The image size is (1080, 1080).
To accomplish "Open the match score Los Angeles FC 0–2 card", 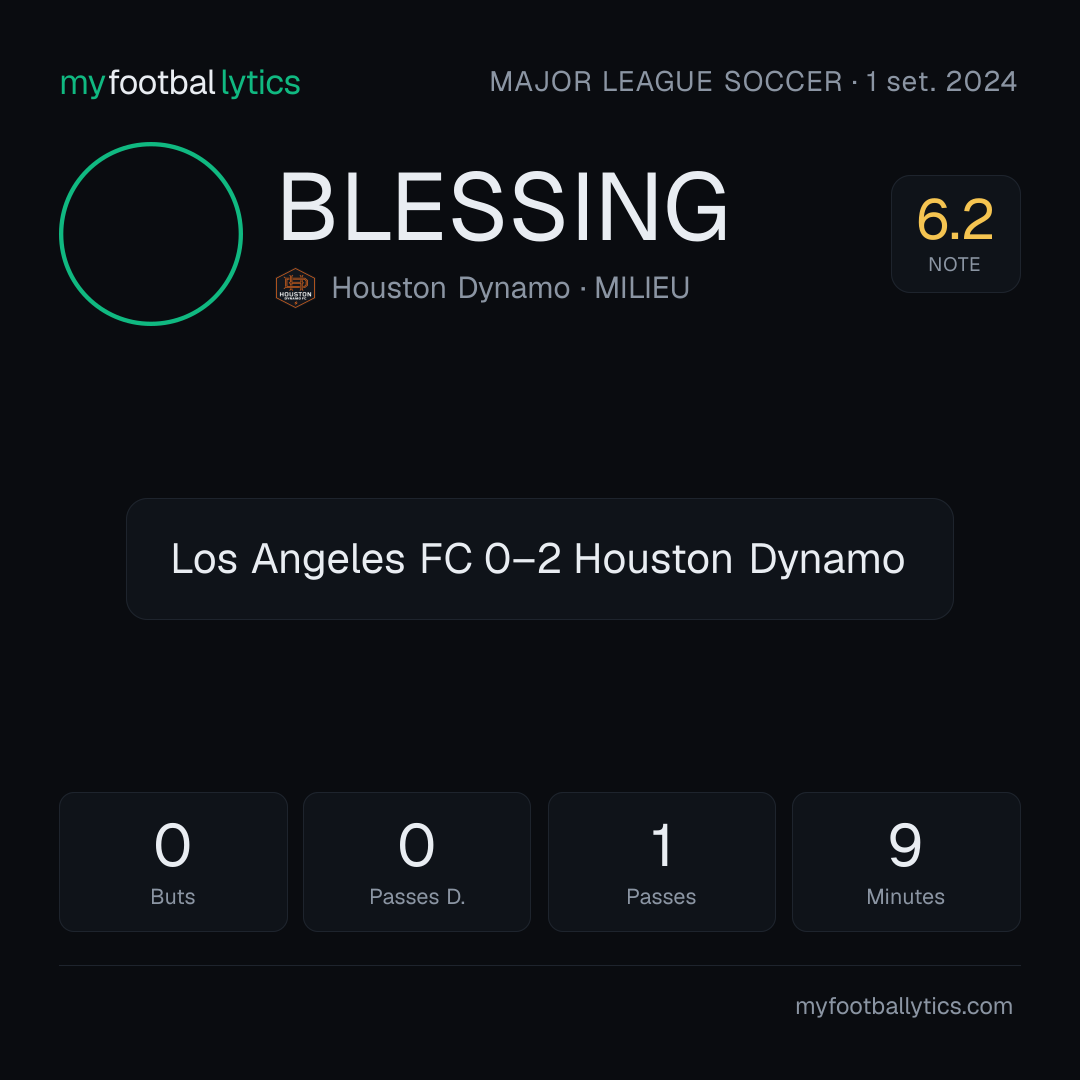I will pos(539,559).
